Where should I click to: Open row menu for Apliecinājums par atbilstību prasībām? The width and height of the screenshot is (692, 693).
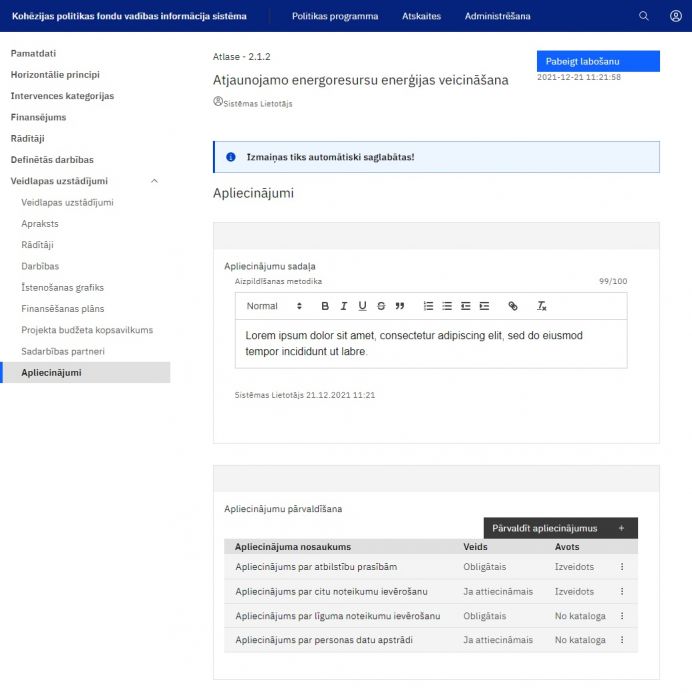622,567
